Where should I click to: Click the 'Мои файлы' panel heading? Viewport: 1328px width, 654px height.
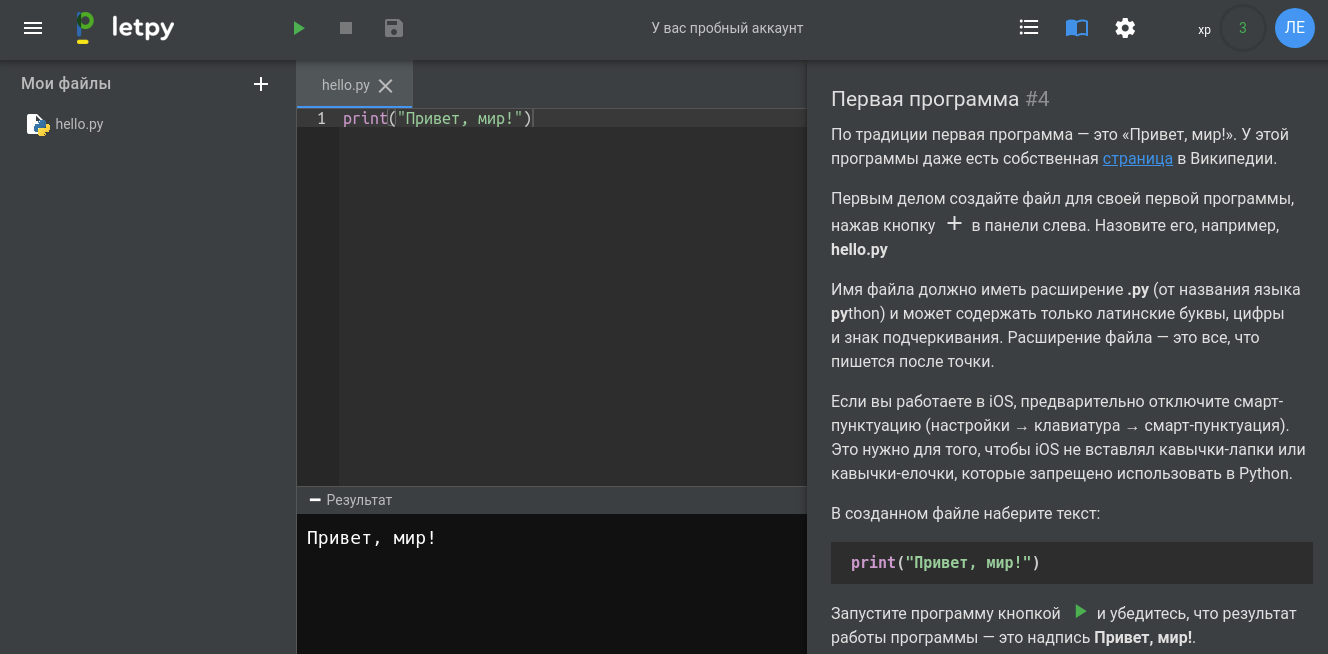[66, 84]
